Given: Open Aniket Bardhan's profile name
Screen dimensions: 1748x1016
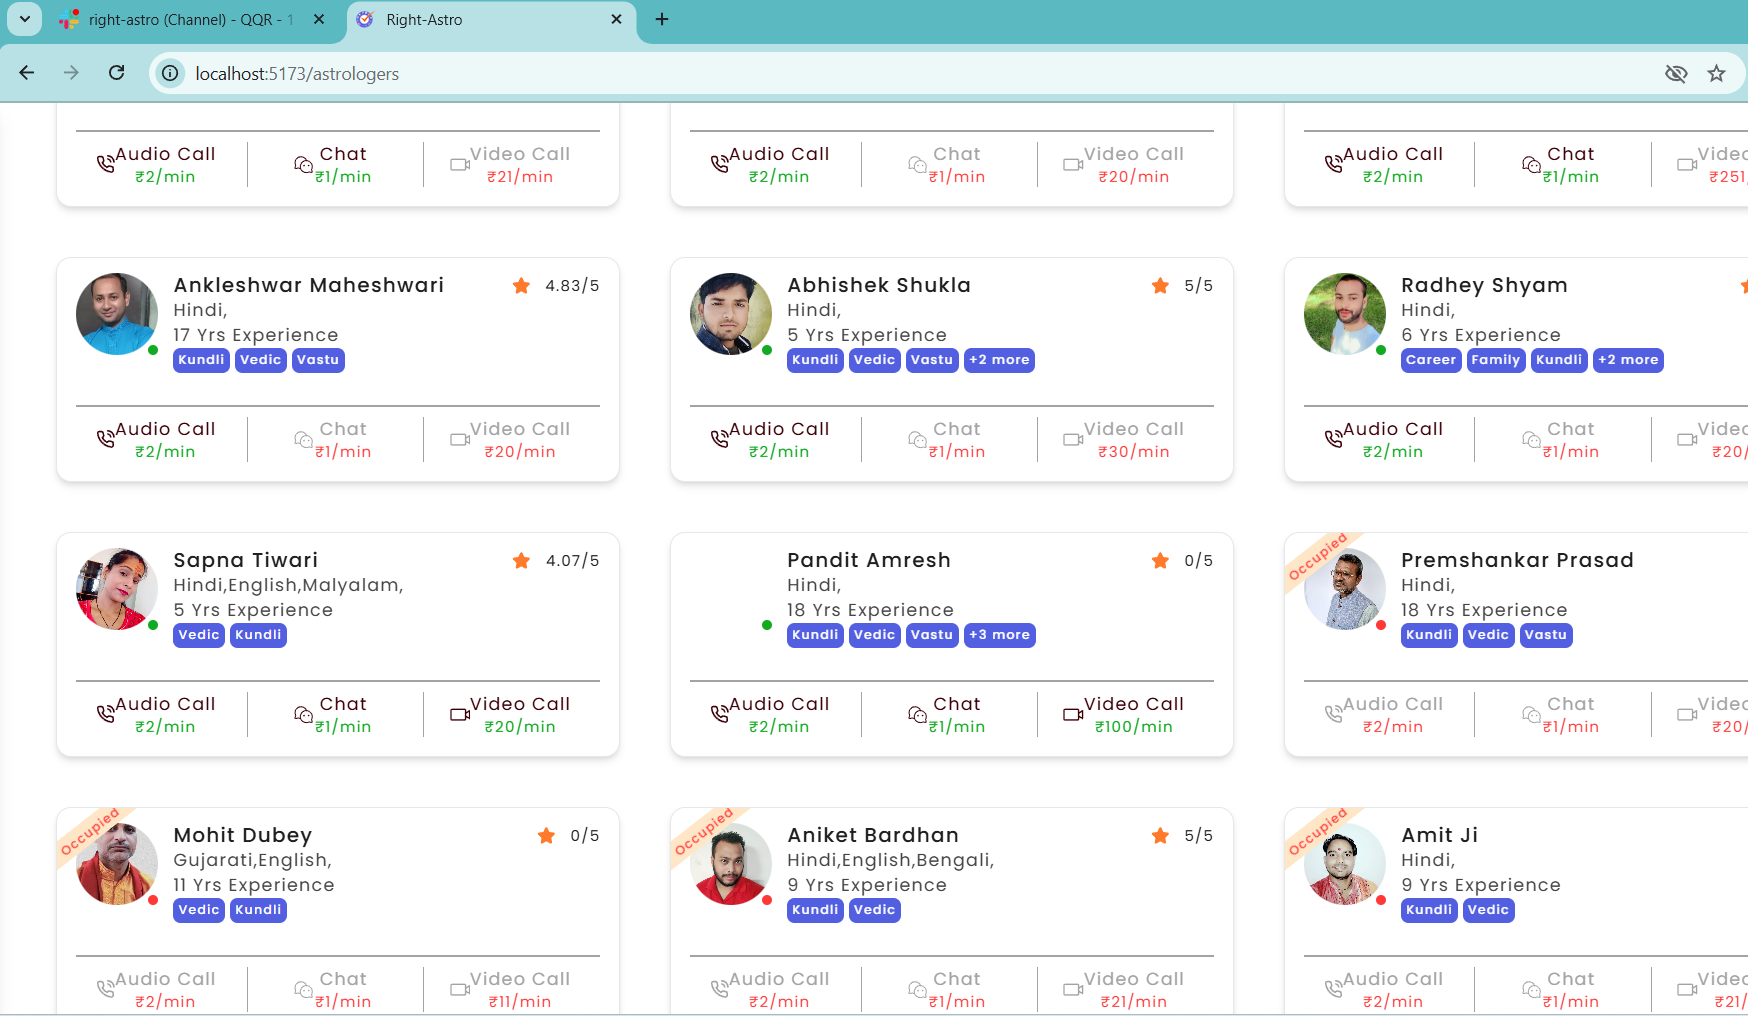Looking at the screenshot, I should click(872, 835).
